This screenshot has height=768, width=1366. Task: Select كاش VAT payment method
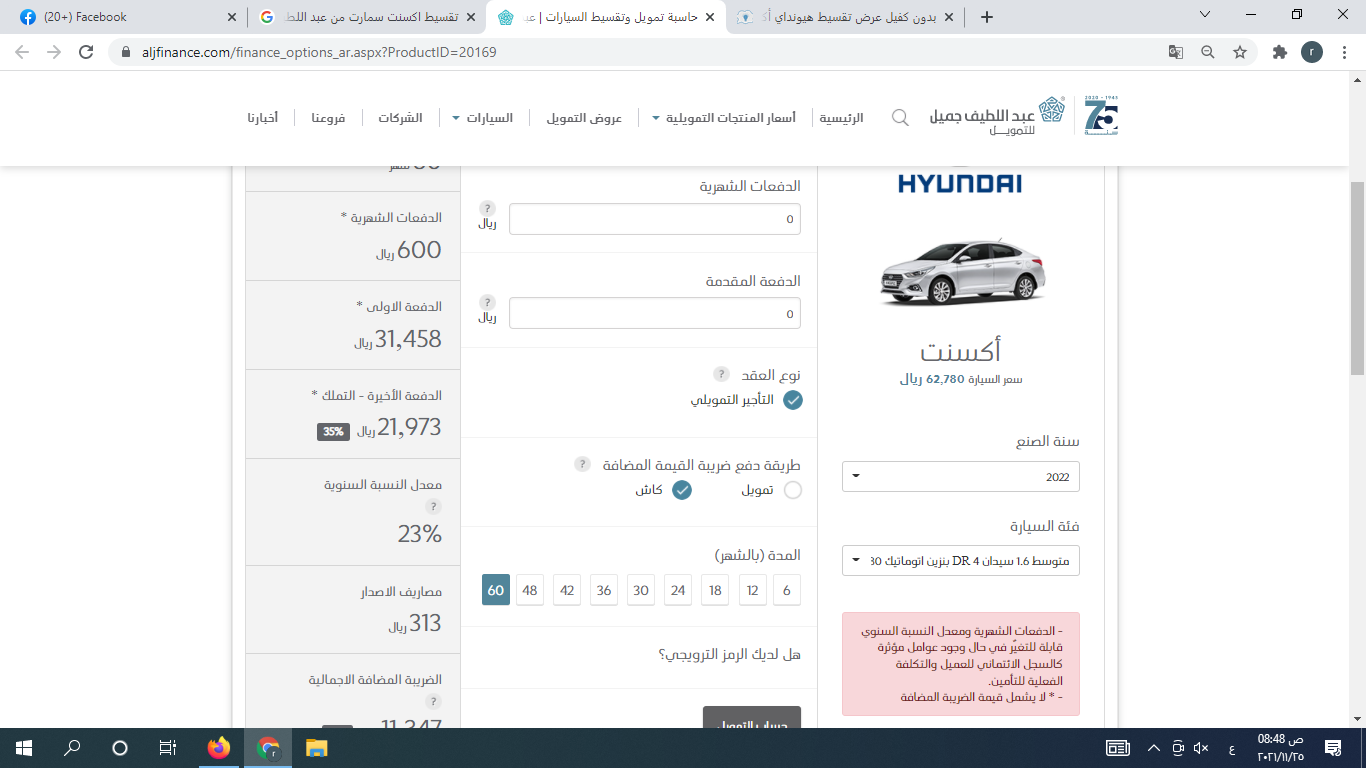[682, 490]
